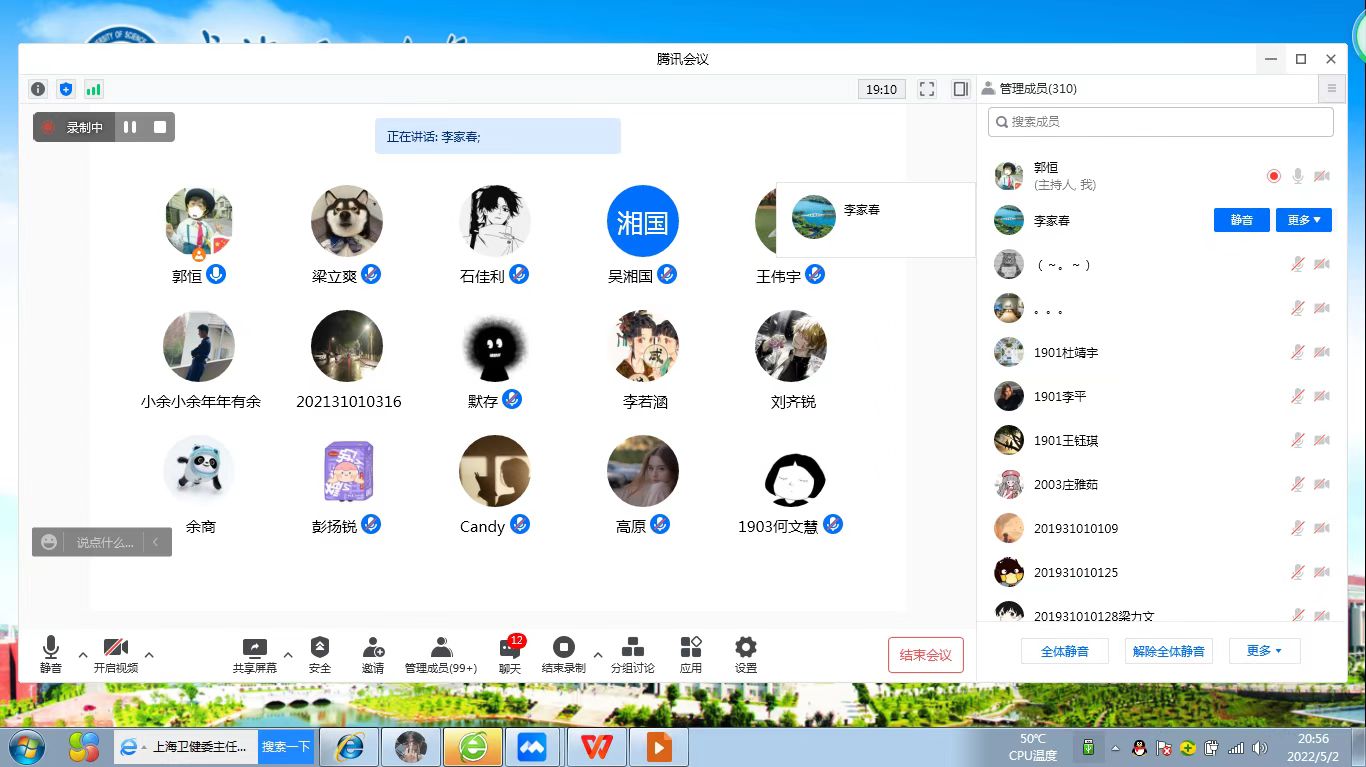This screenshot has width=1366, height=767.
Task: Click the Security (安全) shield icon
Action: click(319, 654)
